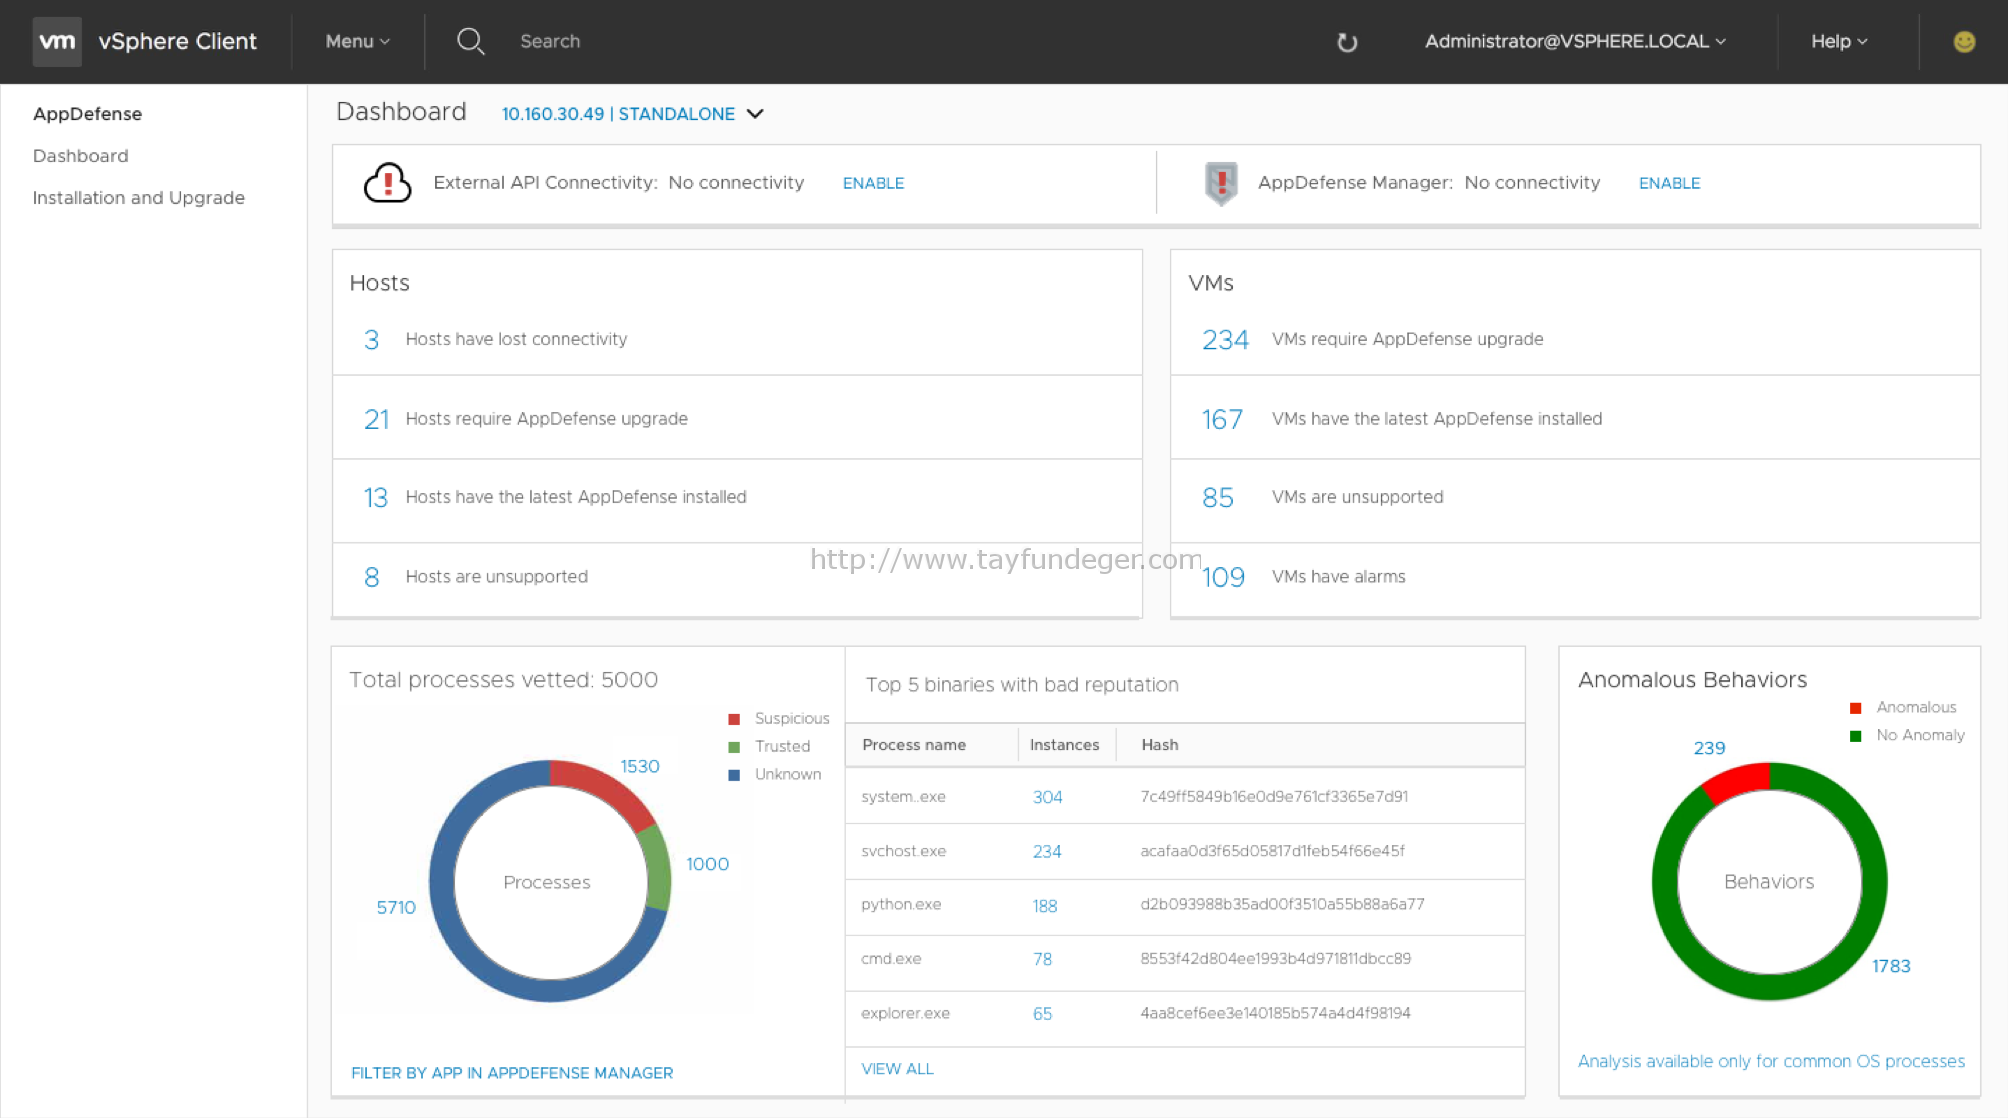Click the cloud alert connectivity icon
Viewport: 2008px width, 1118px height.
[x=387, y=182]
